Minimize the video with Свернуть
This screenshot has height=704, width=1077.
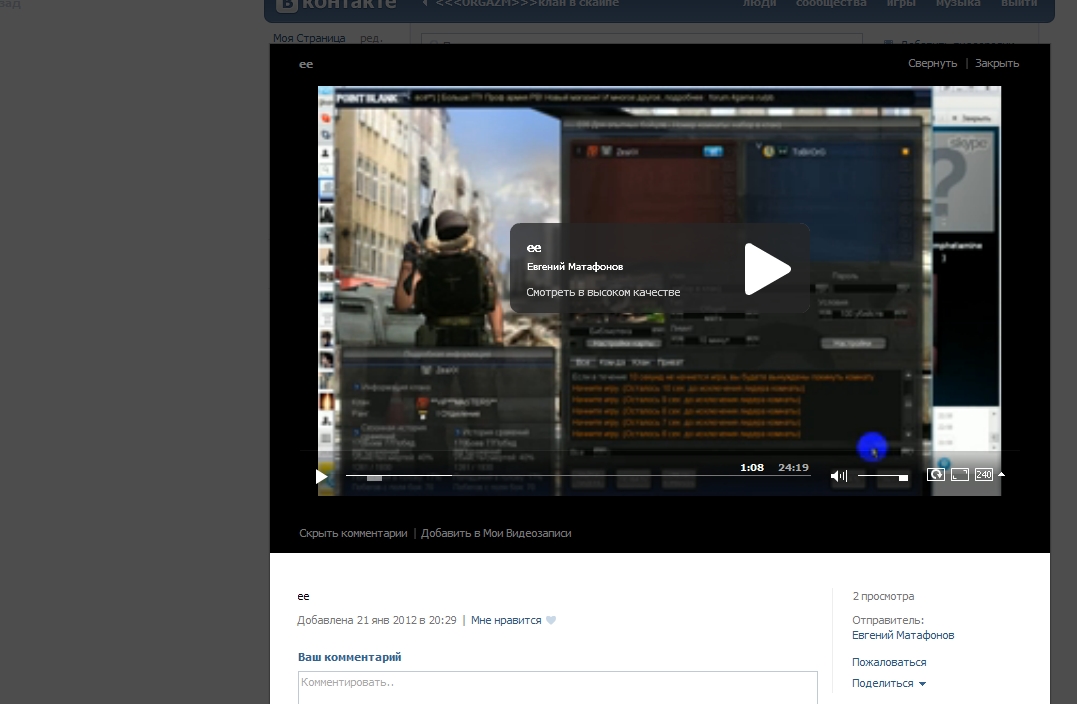(x=932, y=63)
